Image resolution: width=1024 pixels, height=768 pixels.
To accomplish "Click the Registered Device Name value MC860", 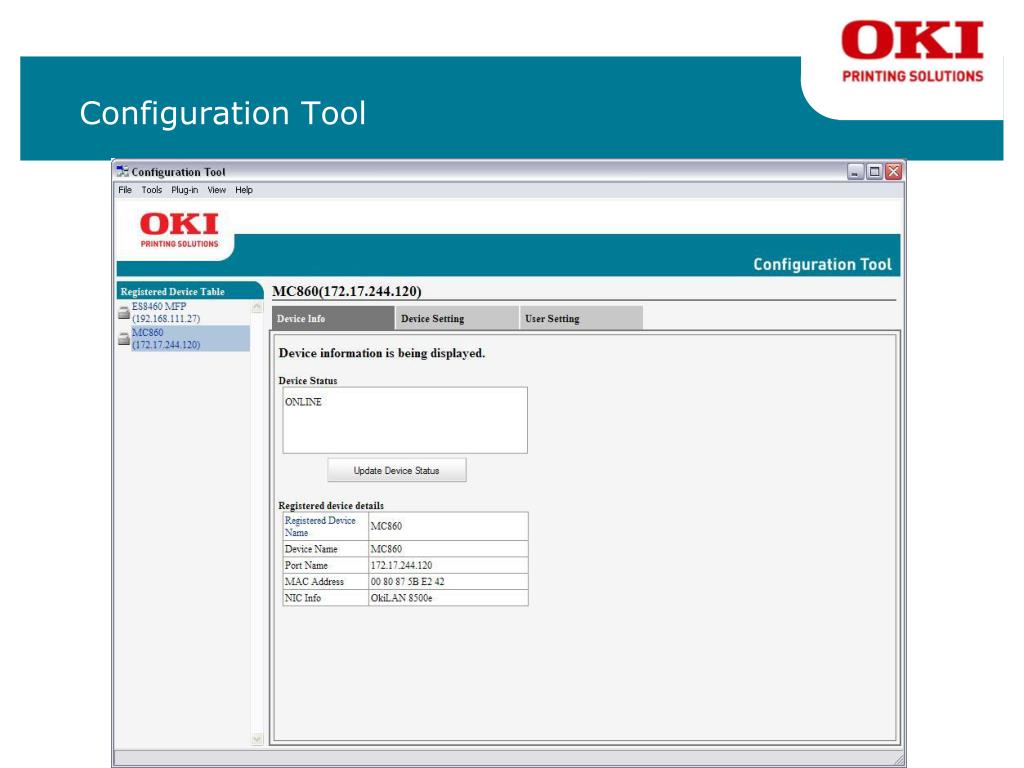I will (448, 526).
